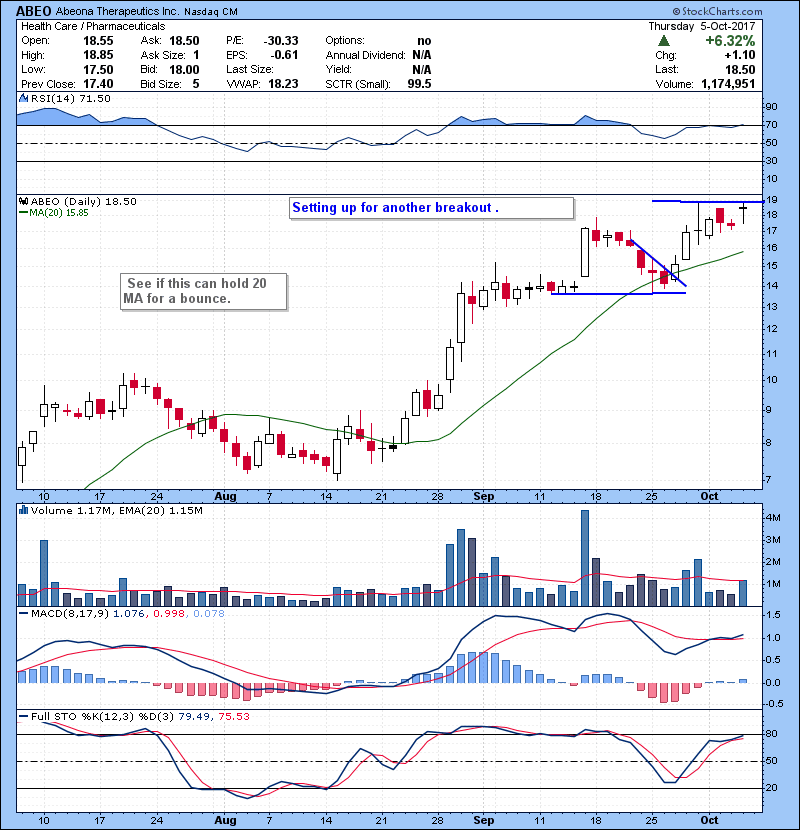Screen dimensions: 800x830
Task: Click the 'See if this can hold 20 MA' note
Action: pos(204,291)
